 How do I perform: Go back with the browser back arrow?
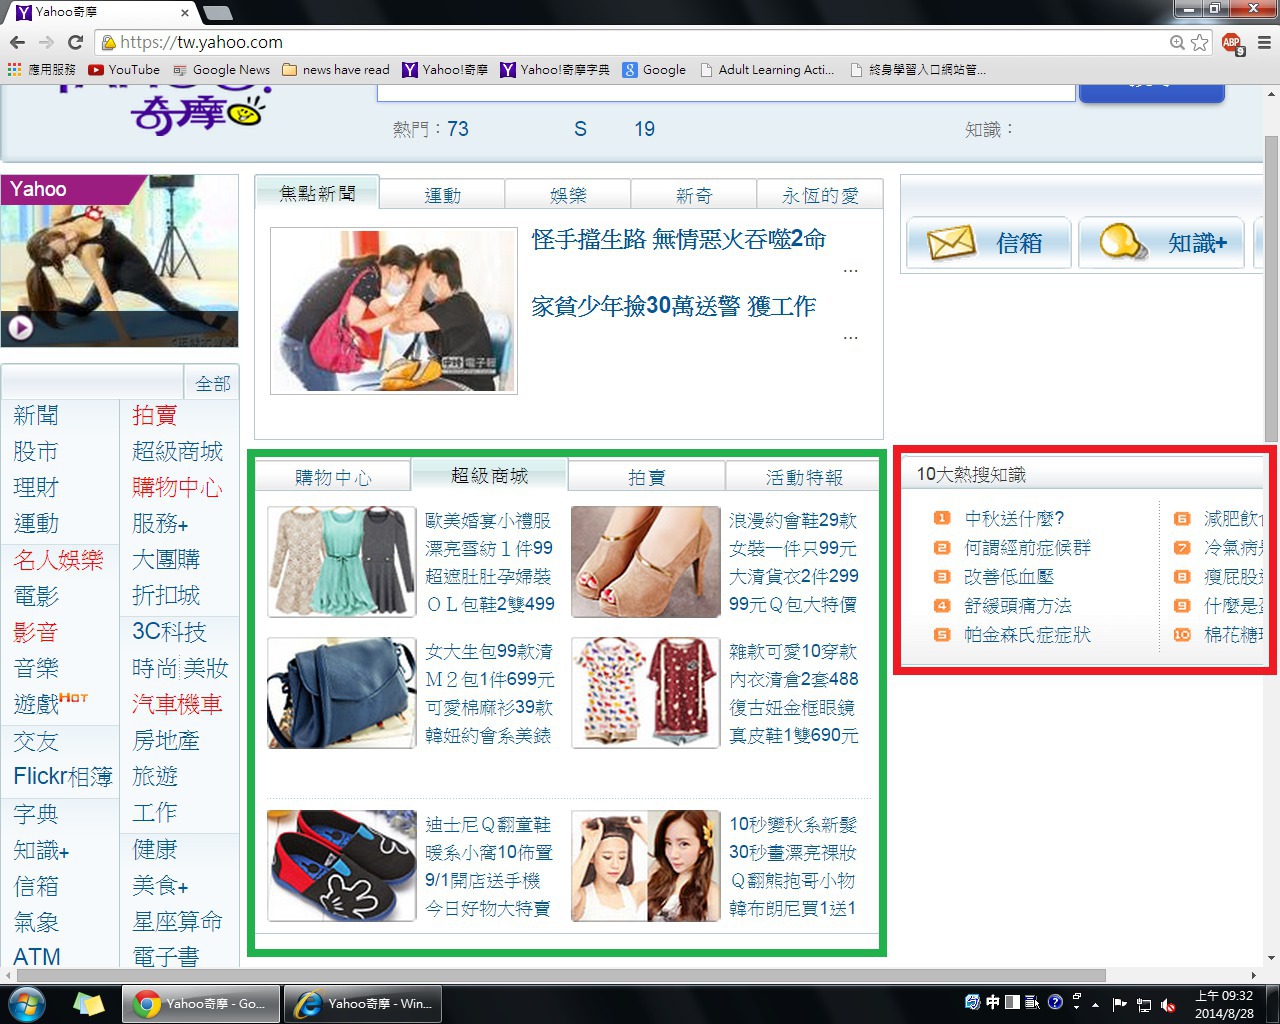[x=17, y=42]
